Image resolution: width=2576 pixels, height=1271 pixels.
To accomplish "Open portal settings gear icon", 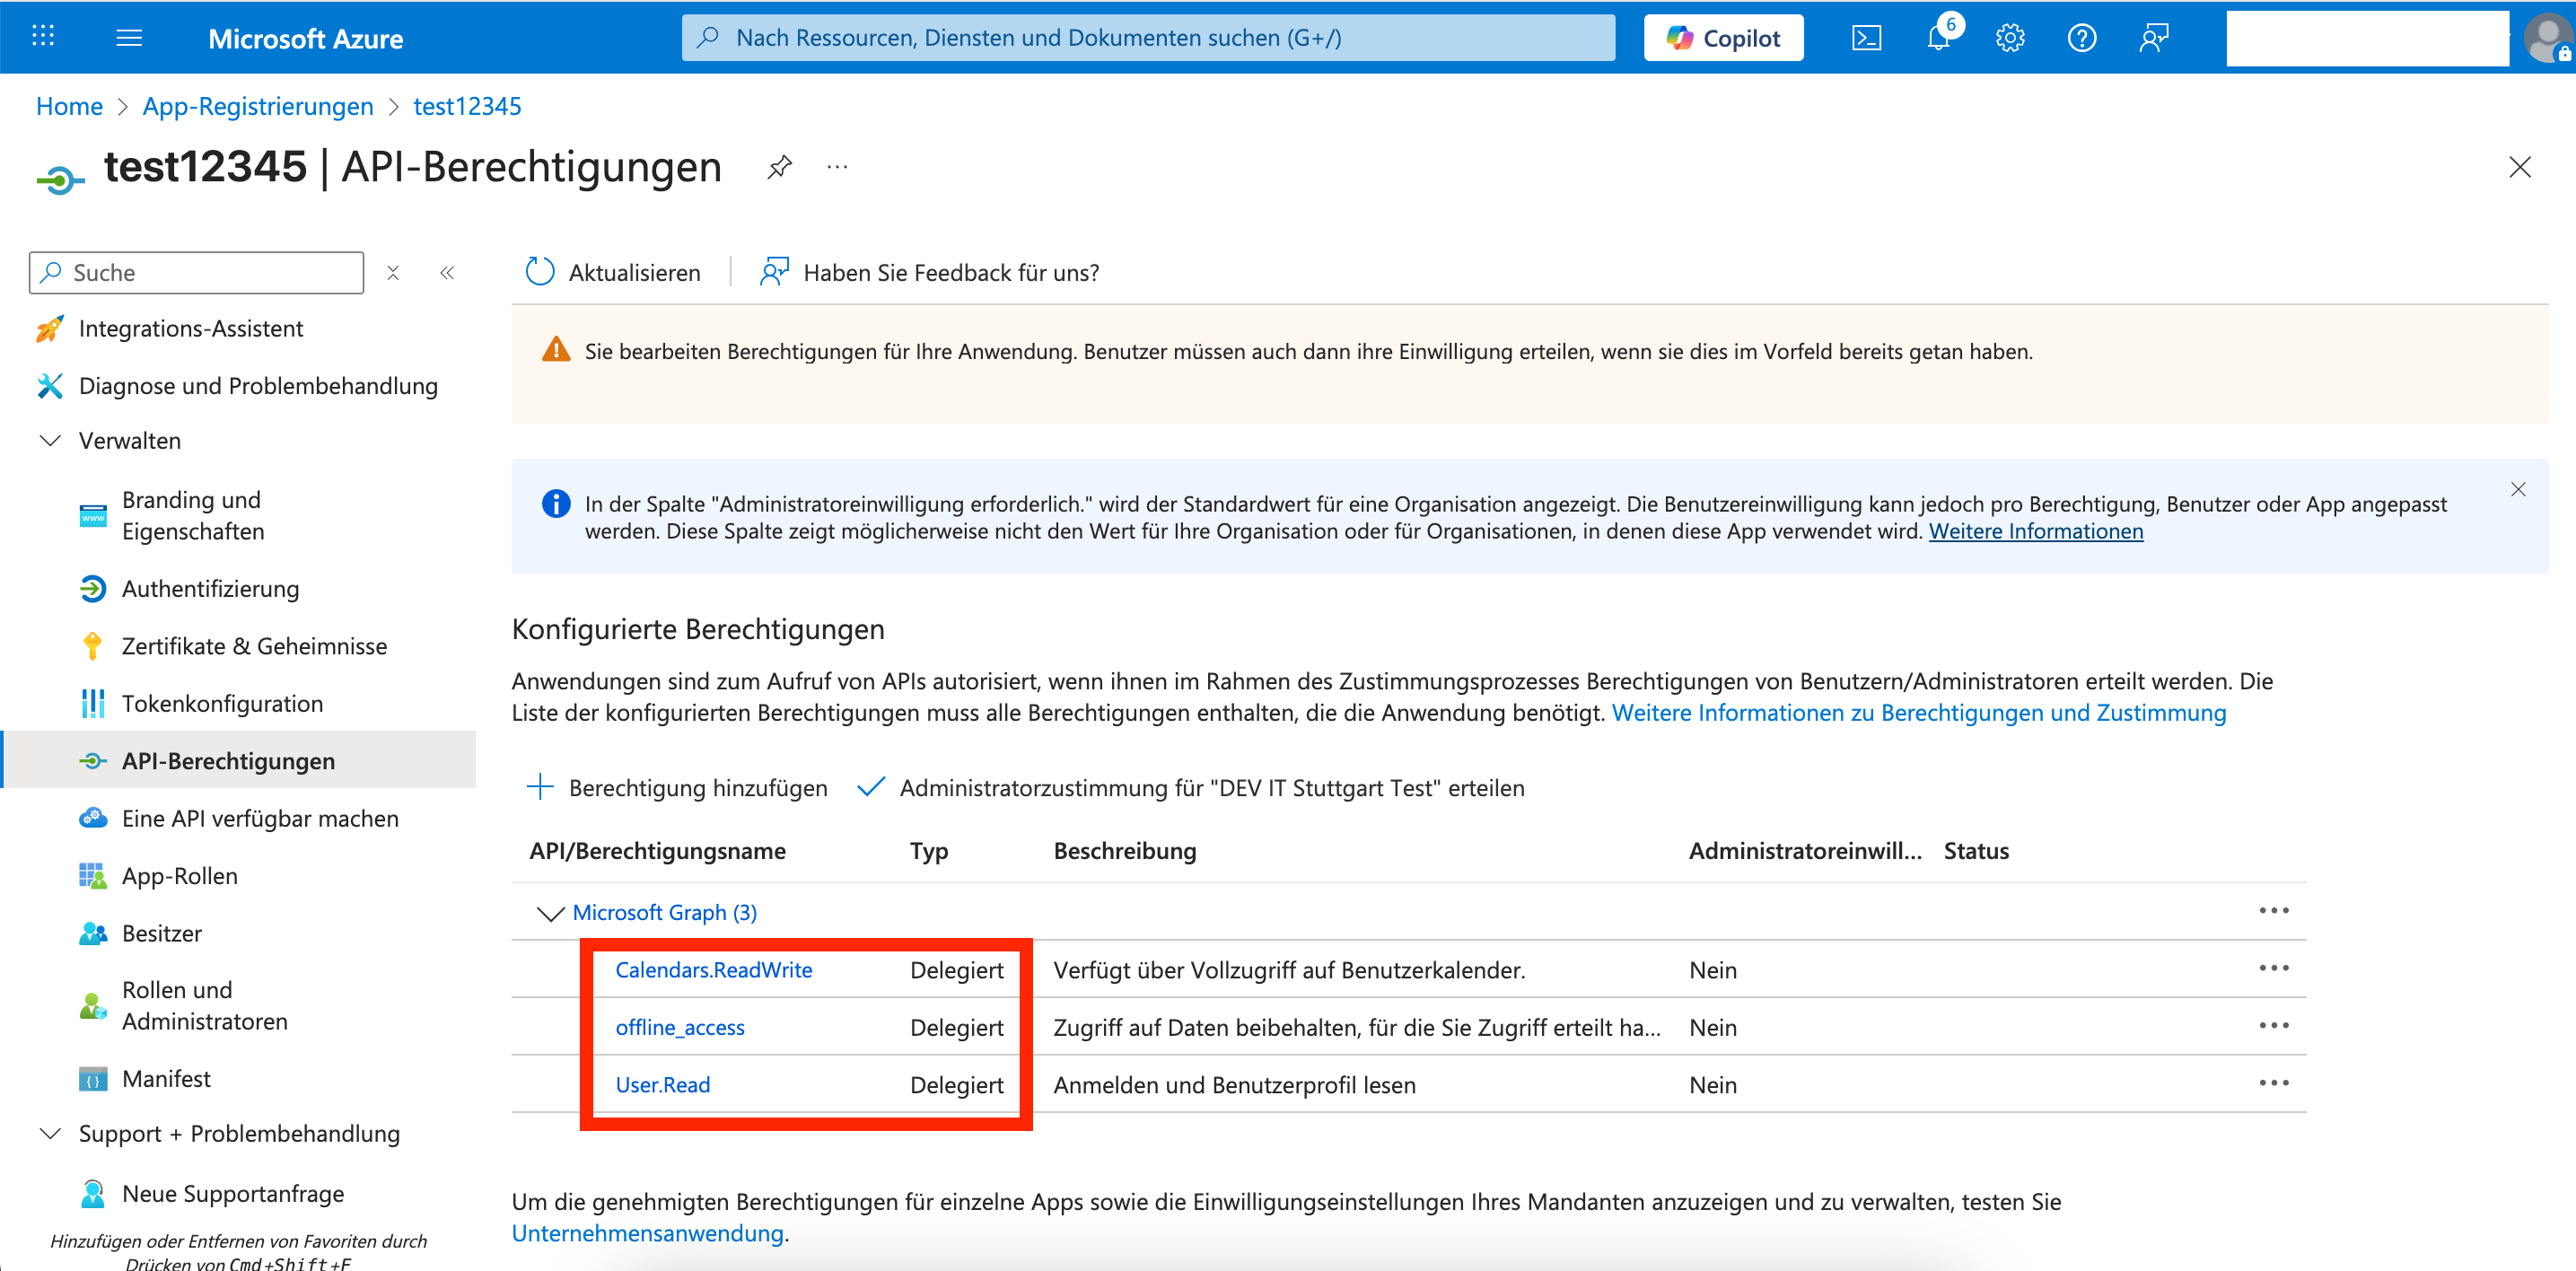I will click(2010, 38).
